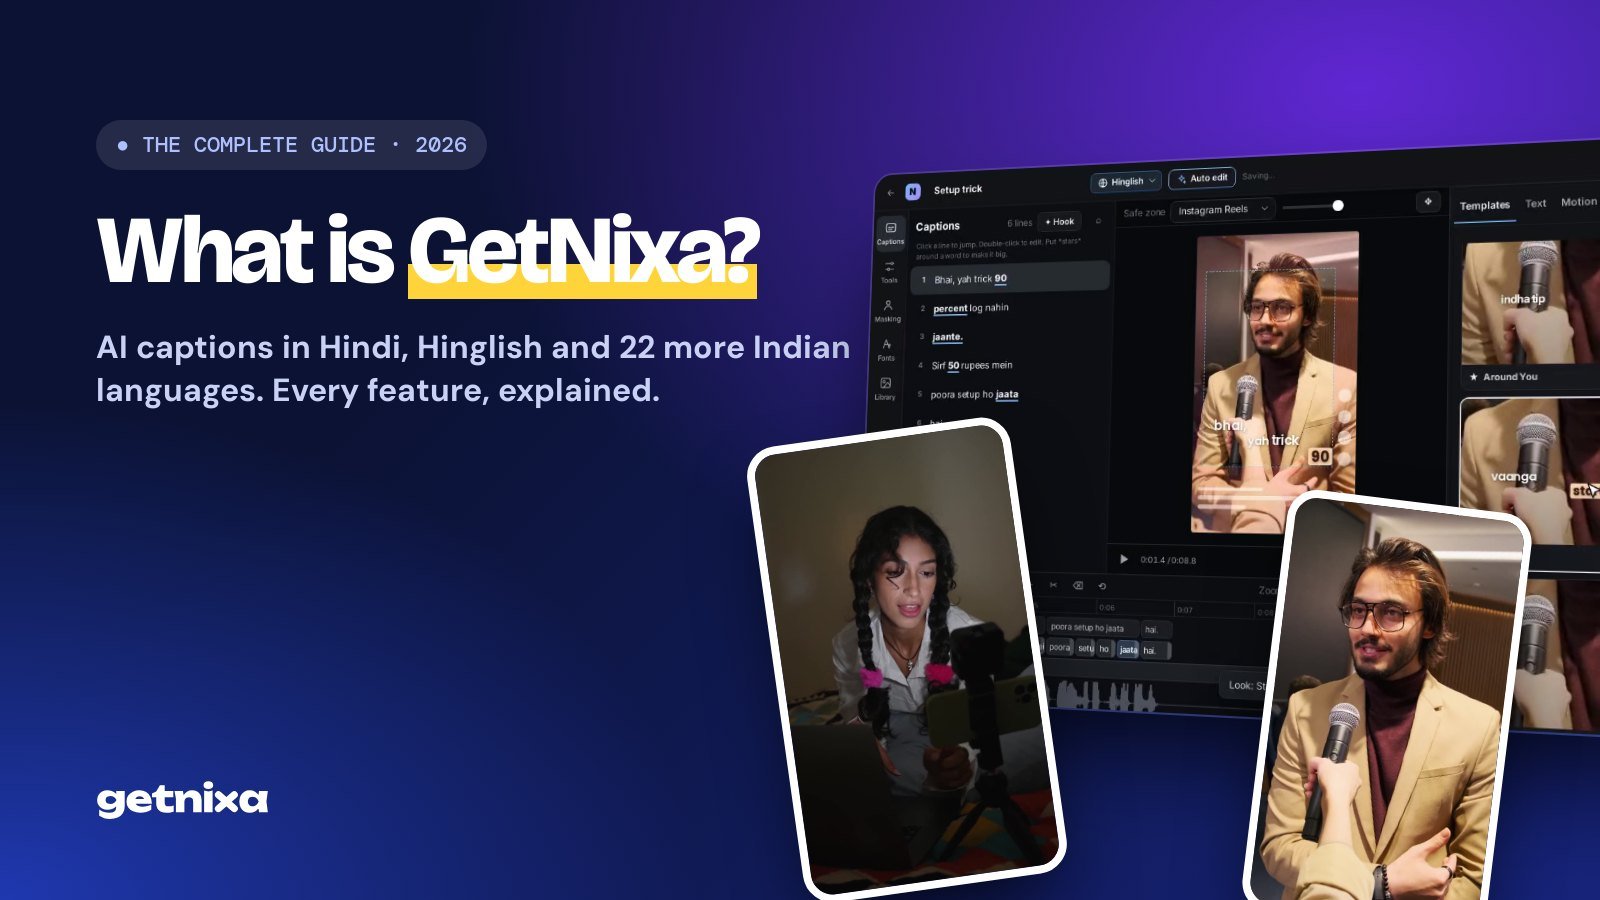
Task: Select caption line "Bhai, yah trick 90"
Action: [1010, 278]
